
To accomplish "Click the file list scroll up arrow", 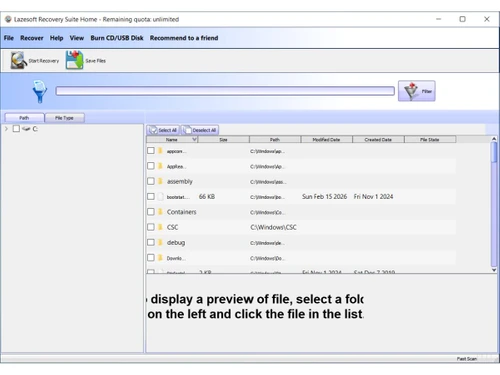I will (x=494, y=139).
